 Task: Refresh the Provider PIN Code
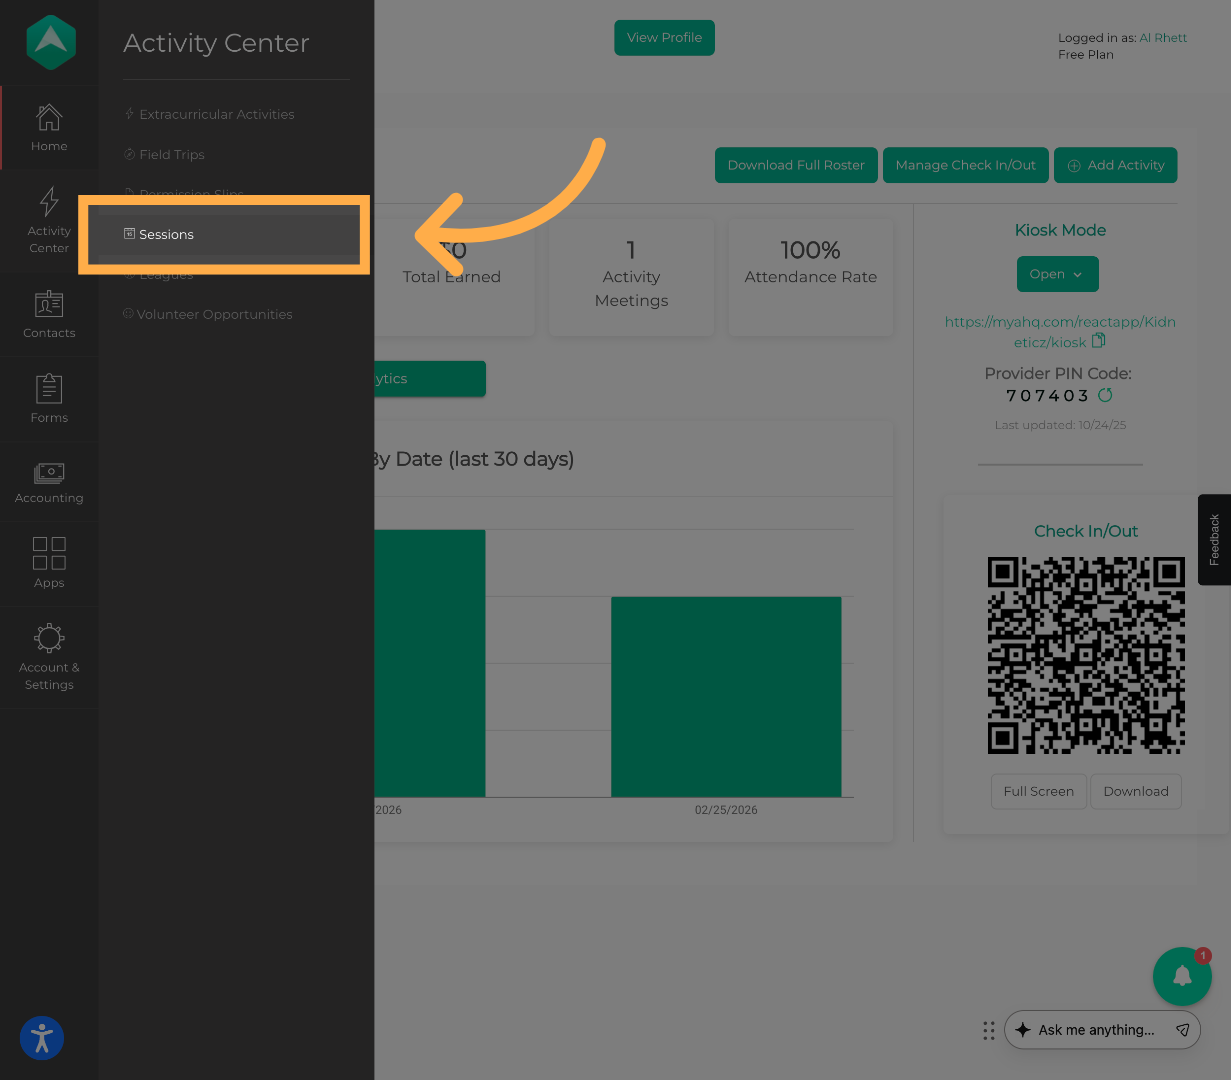click(1105, 395)
